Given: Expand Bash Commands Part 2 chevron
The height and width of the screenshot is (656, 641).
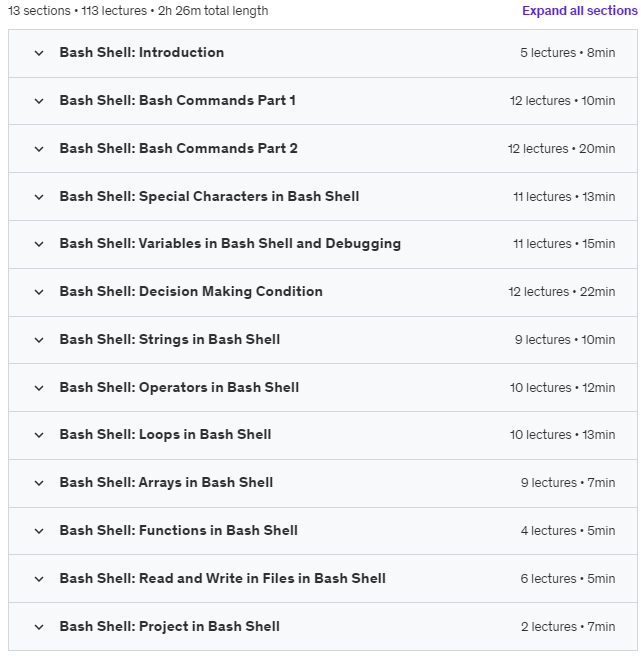Looking at the screenshot, I should [39, 149].
